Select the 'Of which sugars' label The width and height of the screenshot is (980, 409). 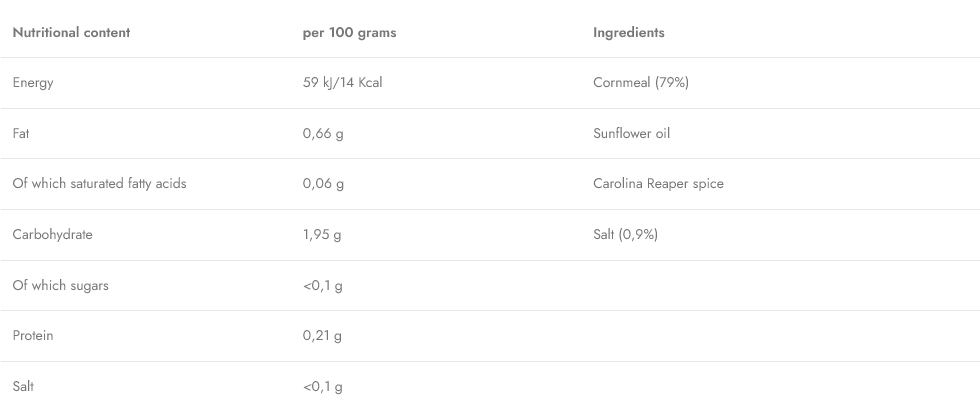point(60,285)
